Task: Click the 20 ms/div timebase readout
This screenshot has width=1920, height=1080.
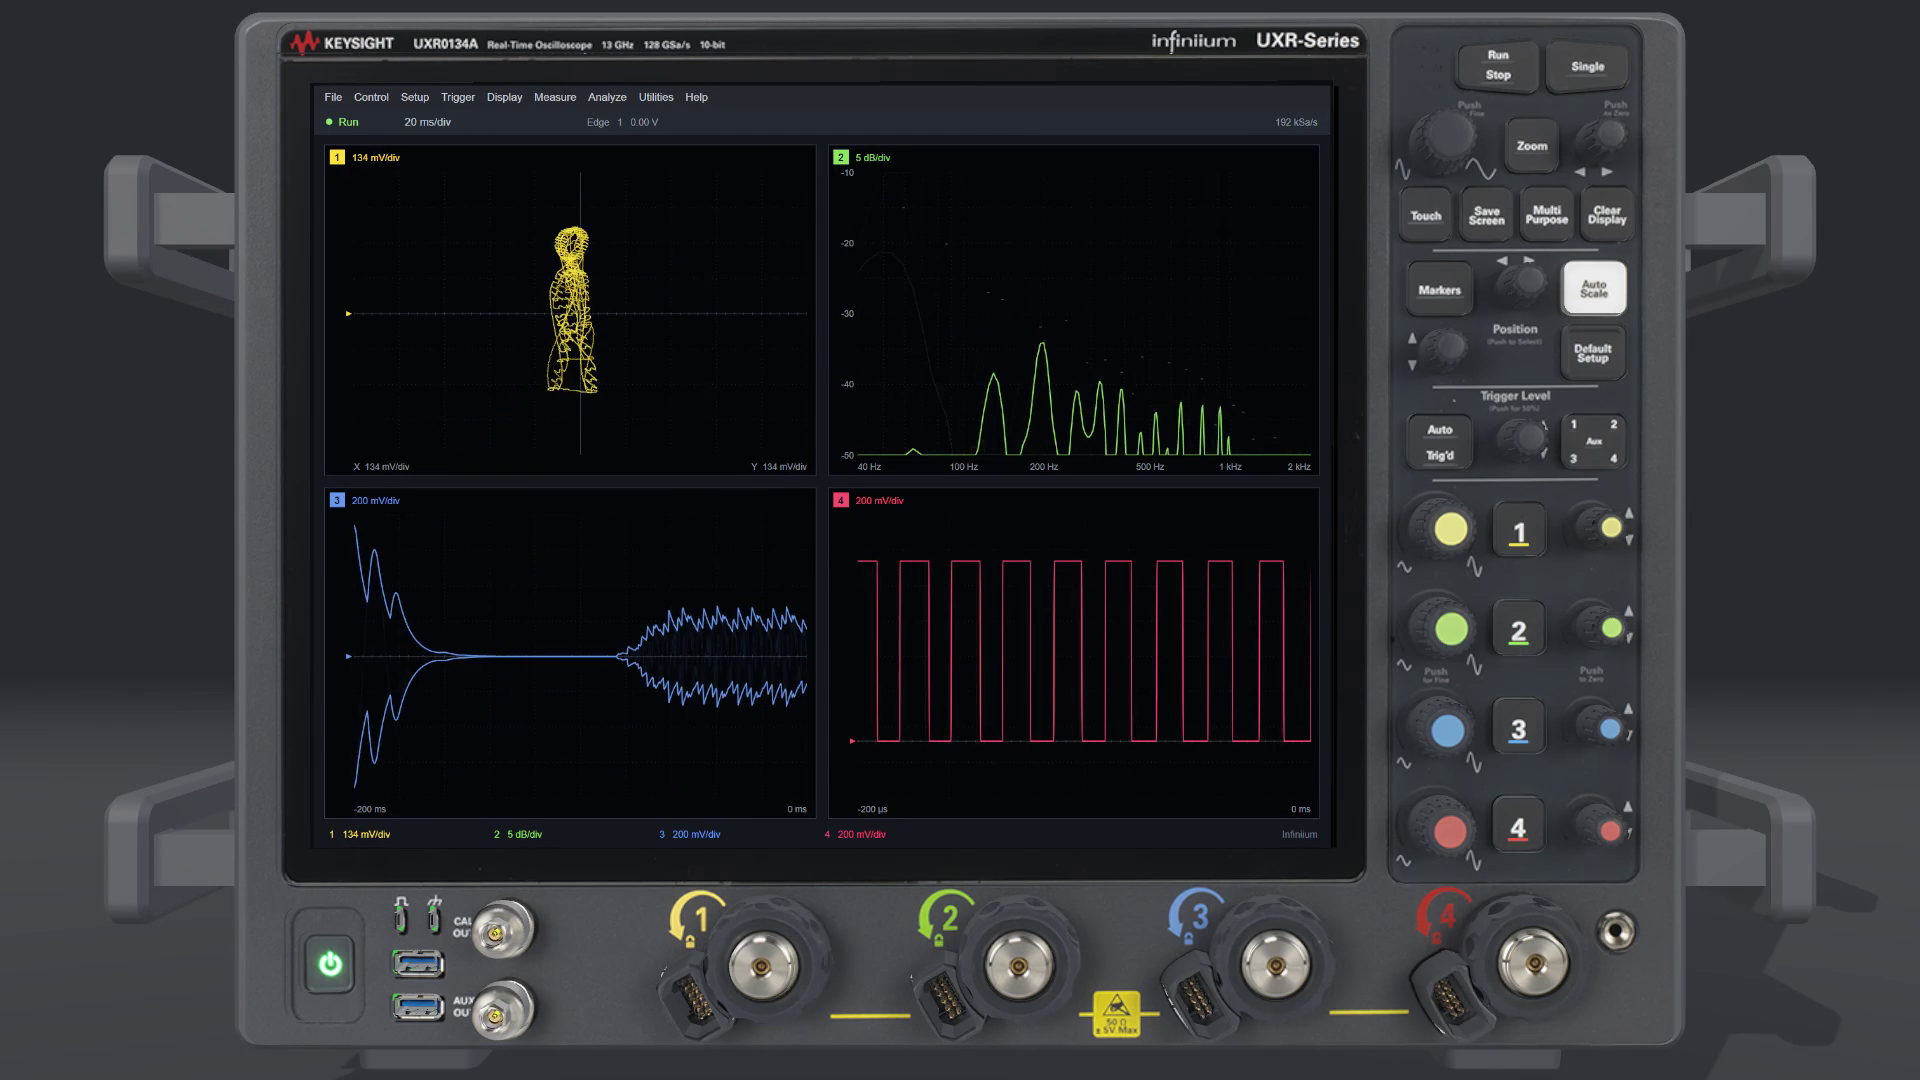Action: click(427, 122)
